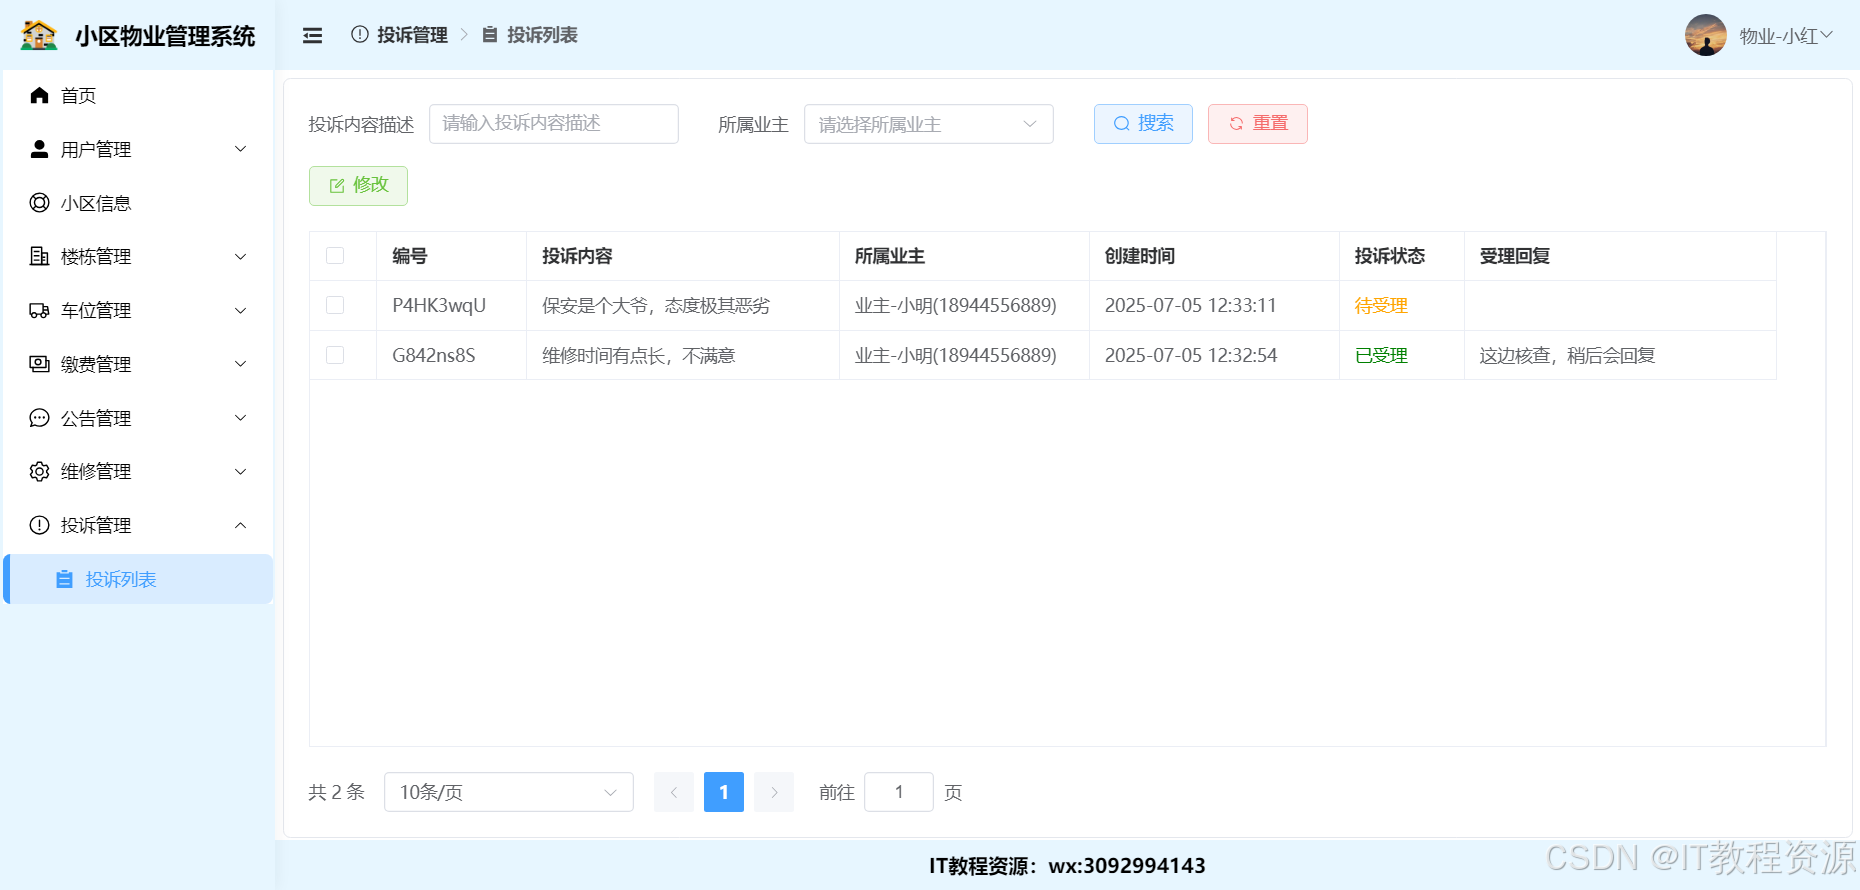The height and width of the screenshot is (890, 1860).
Task: Toggle the select-all checkbox in table header
Action: (x=335, y=256)
